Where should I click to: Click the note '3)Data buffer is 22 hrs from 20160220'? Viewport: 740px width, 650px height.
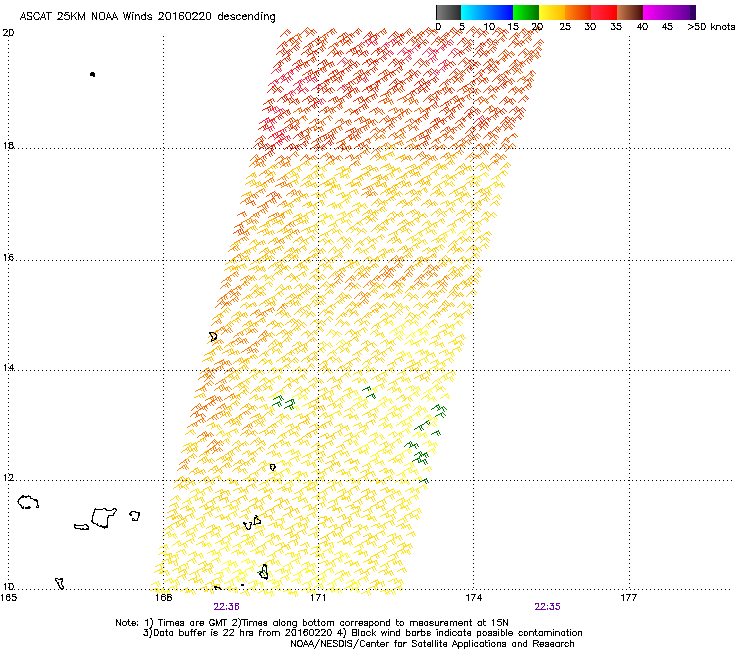238,633
